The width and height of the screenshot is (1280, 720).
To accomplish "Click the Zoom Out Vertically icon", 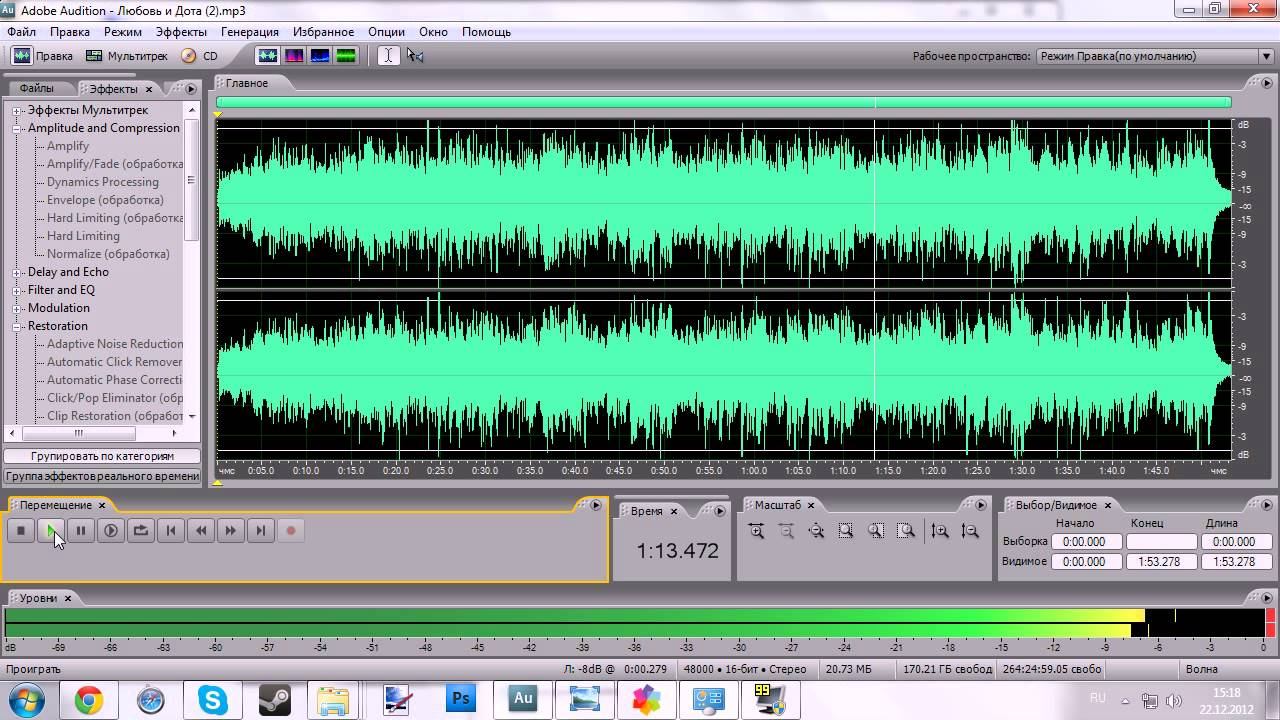I will [x=970, y=532].
